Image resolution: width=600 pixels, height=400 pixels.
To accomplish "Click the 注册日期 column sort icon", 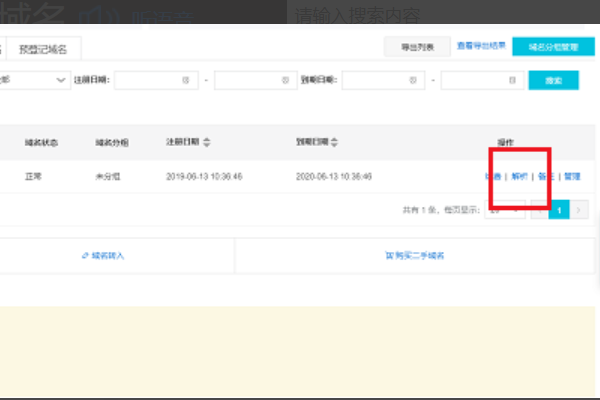I will (207, 142).
